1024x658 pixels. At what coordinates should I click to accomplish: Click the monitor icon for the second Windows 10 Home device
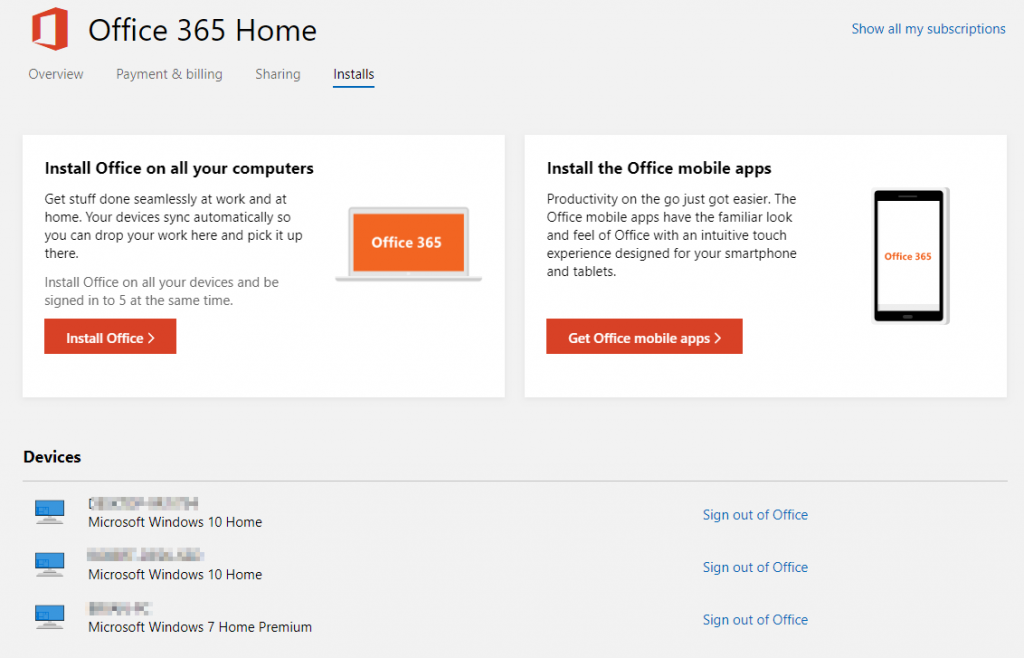pos(49,564)
